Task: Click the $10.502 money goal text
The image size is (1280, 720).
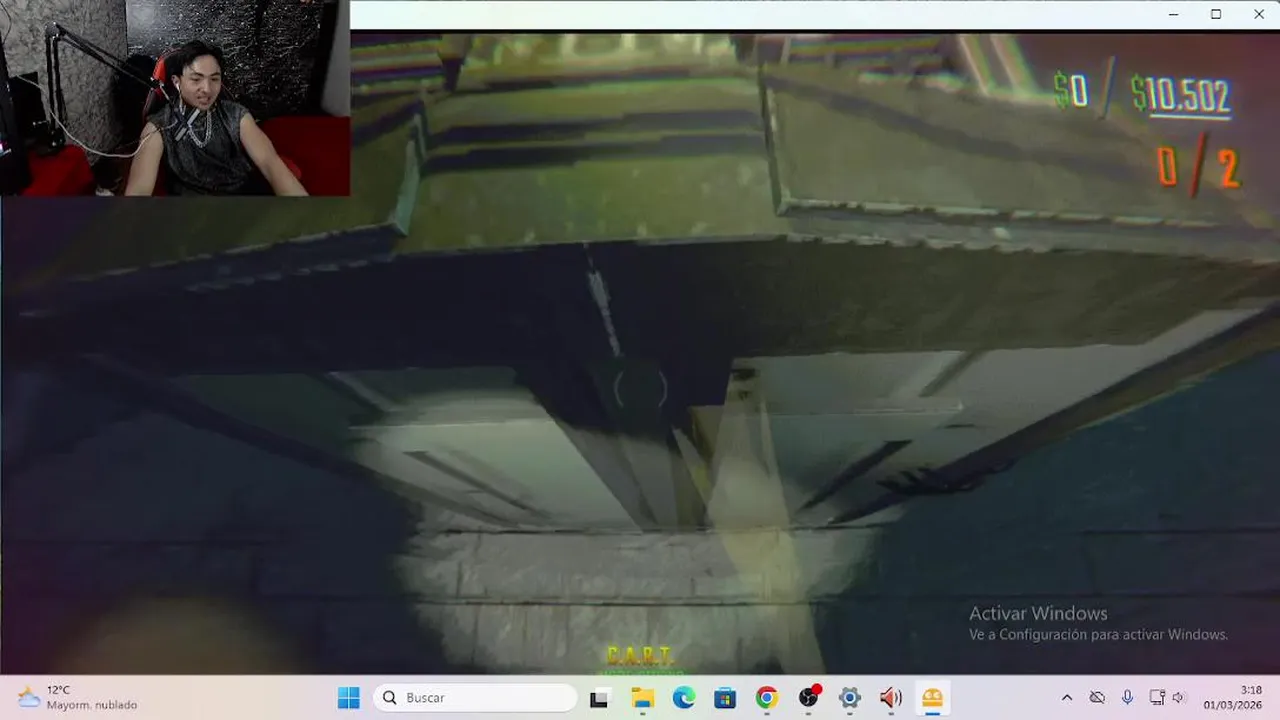Action: point(1181,96)
